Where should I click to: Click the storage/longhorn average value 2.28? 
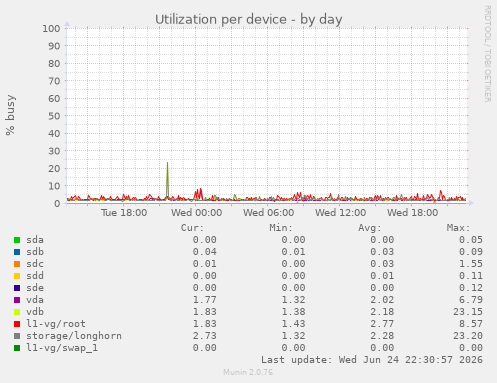(x=382, y=336)
